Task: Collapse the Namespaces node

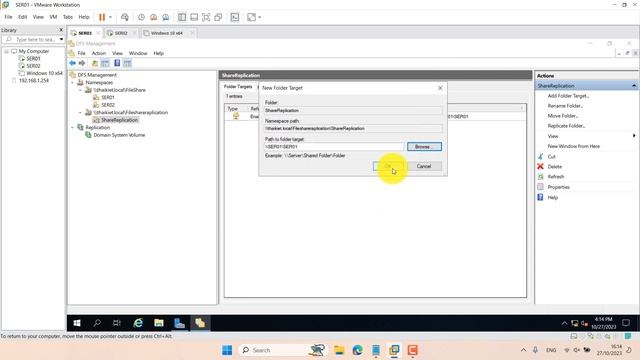Action: coord(73,82)
